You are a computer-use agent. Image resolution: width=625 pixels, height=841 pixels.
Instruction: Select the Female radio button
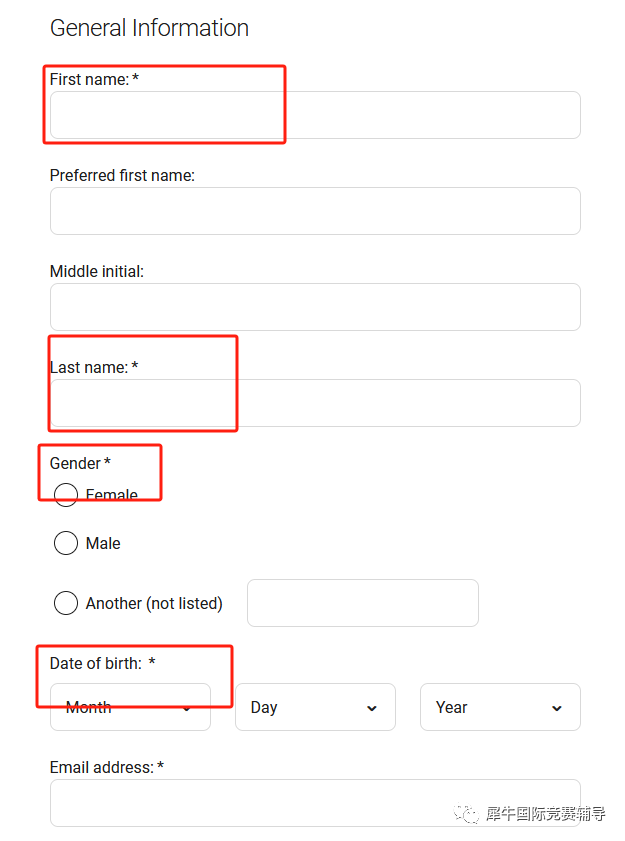pyautogui.click(x=66, y=495)
